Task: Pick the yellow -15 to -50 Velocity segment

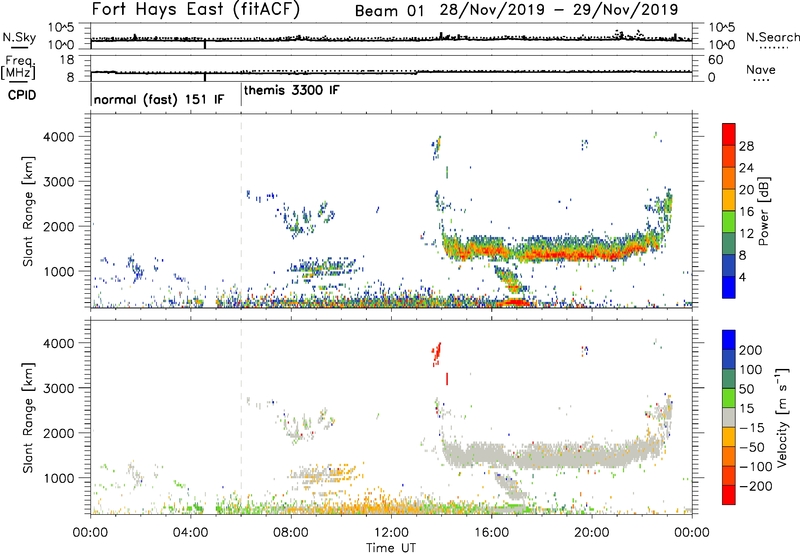Action: tap(729, 437)
